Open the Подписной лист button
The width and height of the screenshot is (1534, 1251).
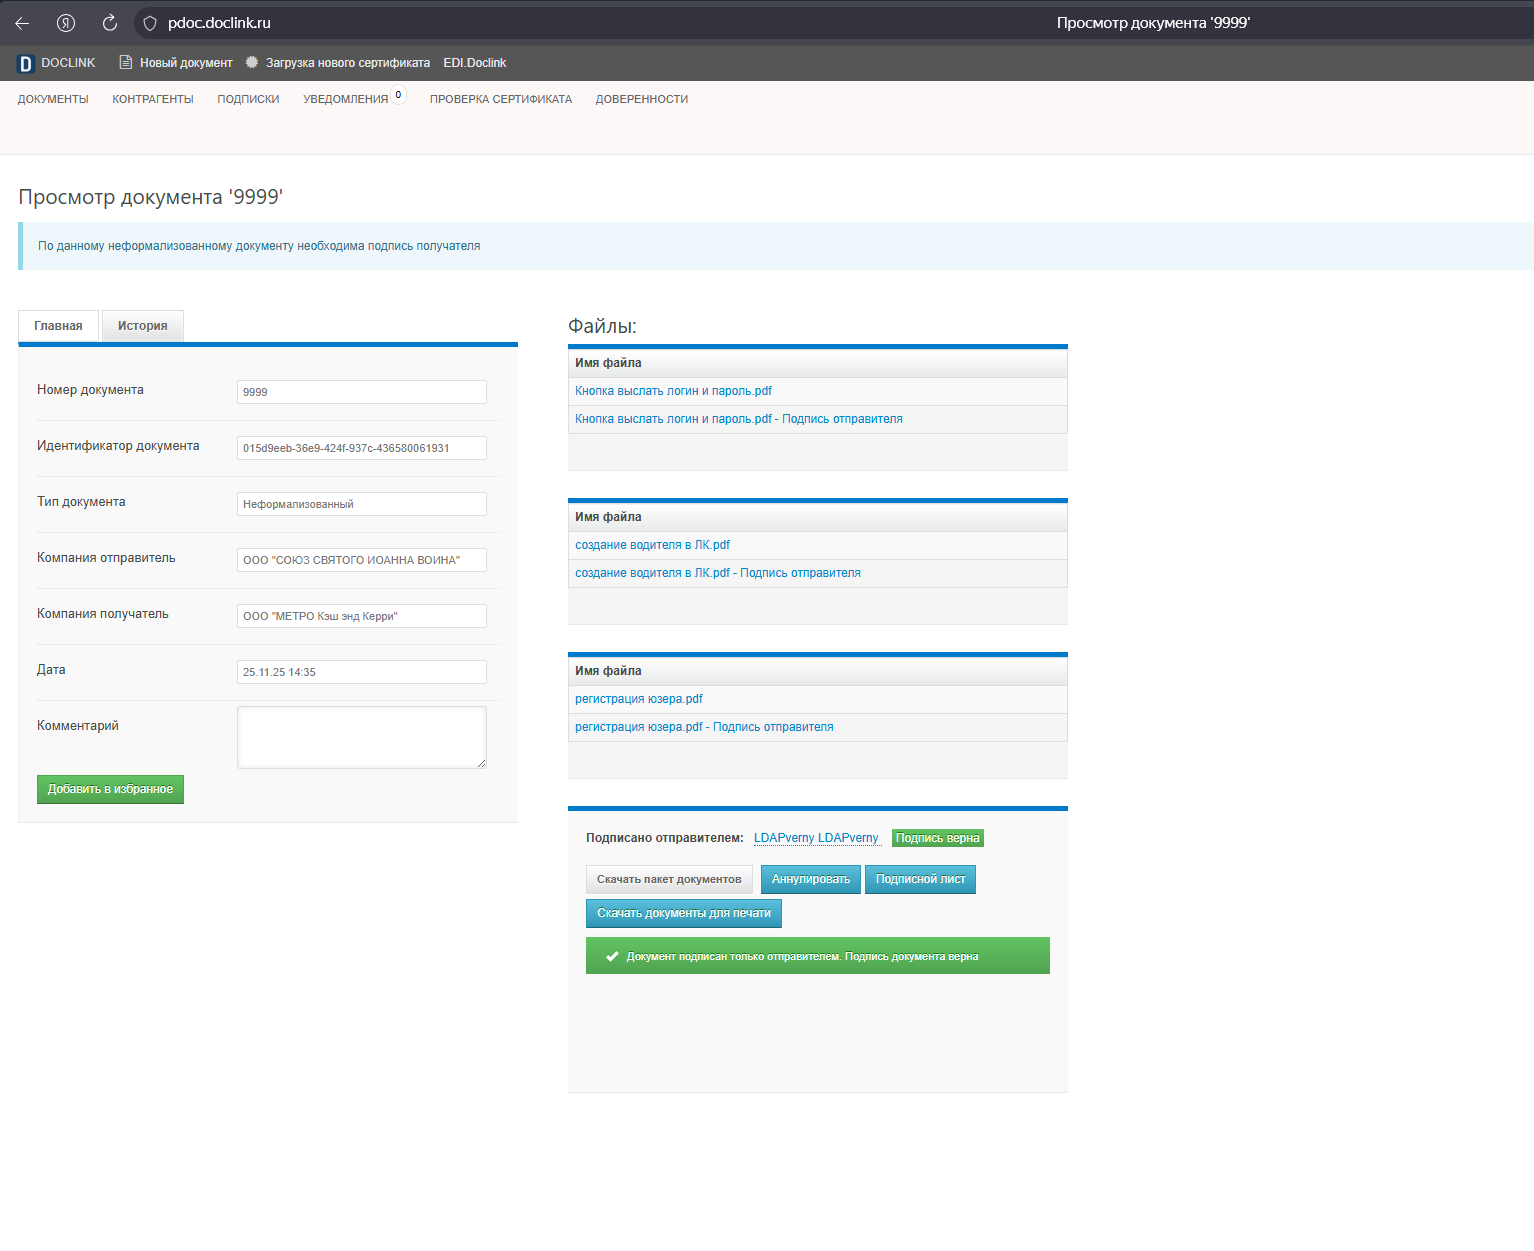[x=920, y=879]
